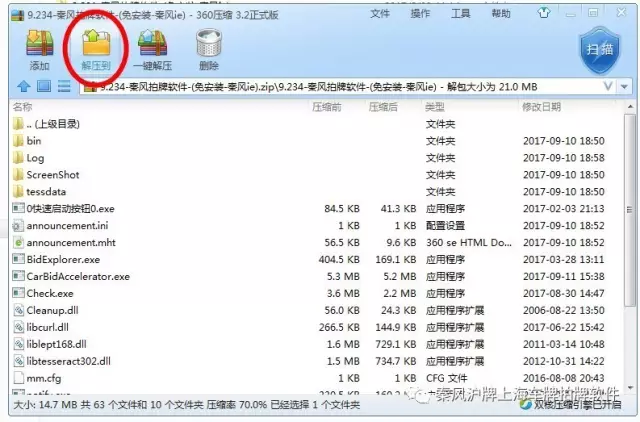The width and height of the screenshot is (640, 422).
Task: Open the 文件 menu
Action: [380, 13]
